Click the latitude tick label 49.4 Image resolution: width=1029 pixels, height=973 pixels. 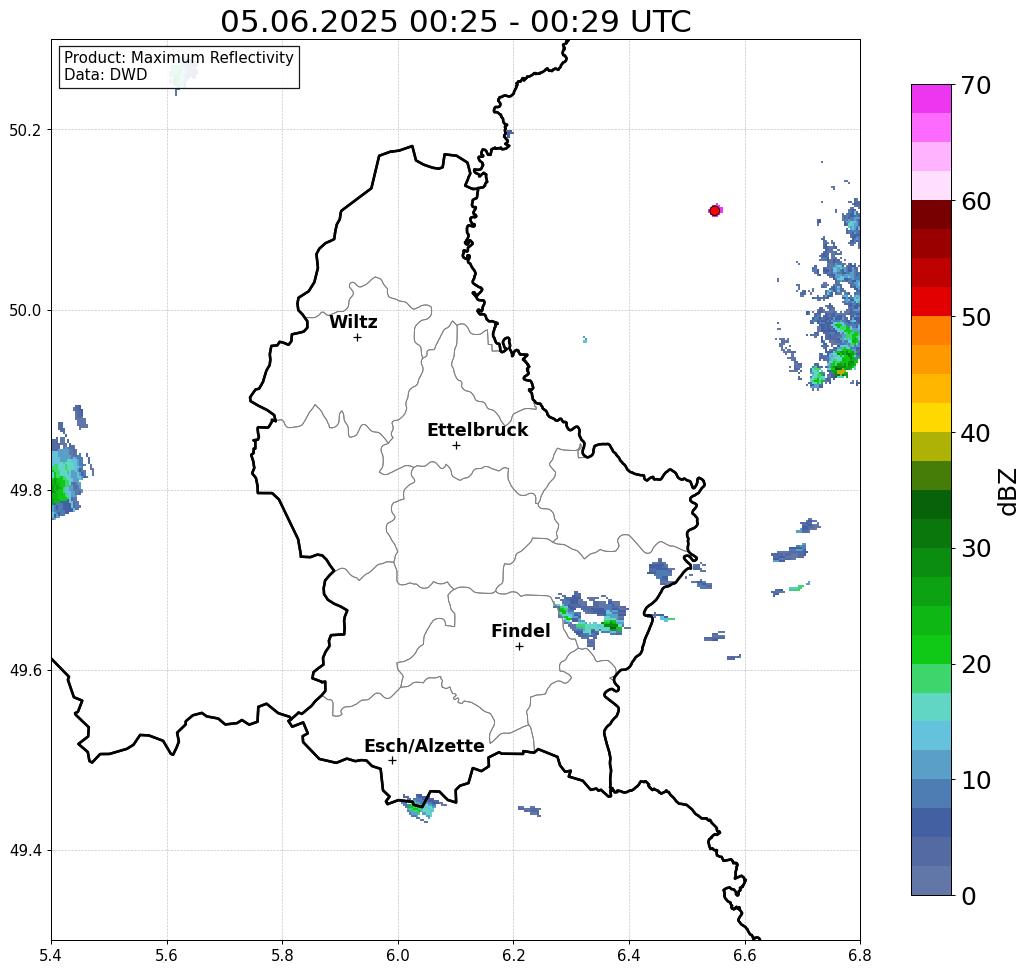click(25, 850)
